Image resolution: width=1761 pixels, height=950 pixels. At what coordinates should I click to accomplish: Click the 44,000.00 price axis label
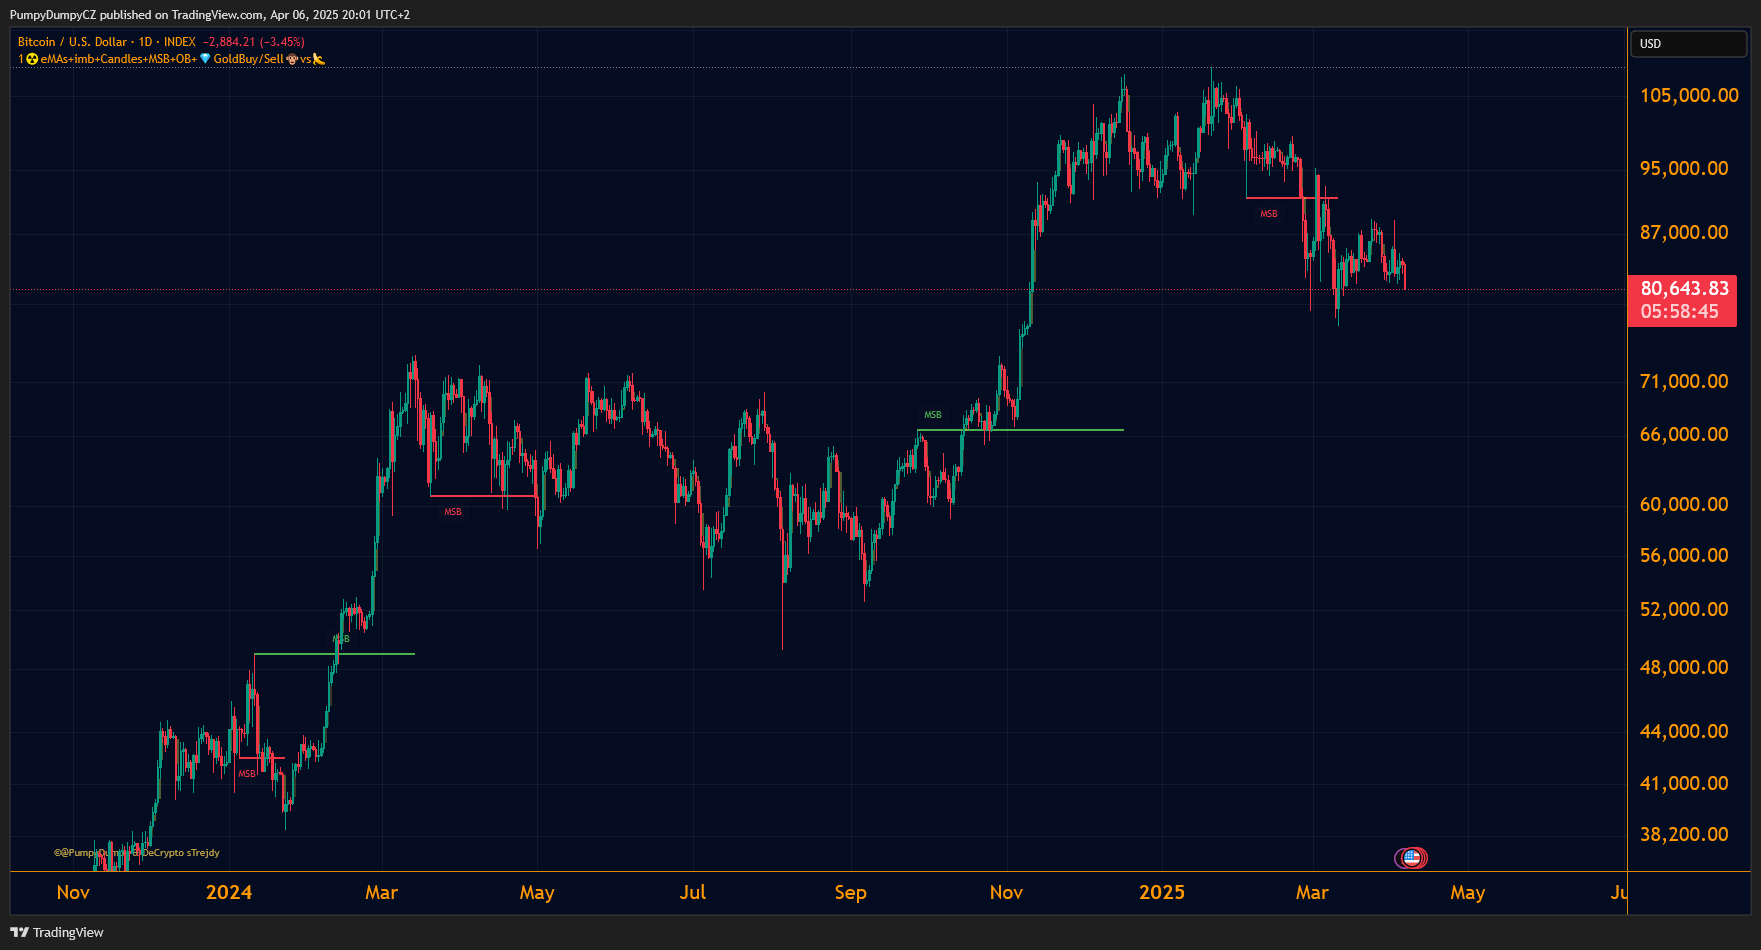tap(1684, 731)
